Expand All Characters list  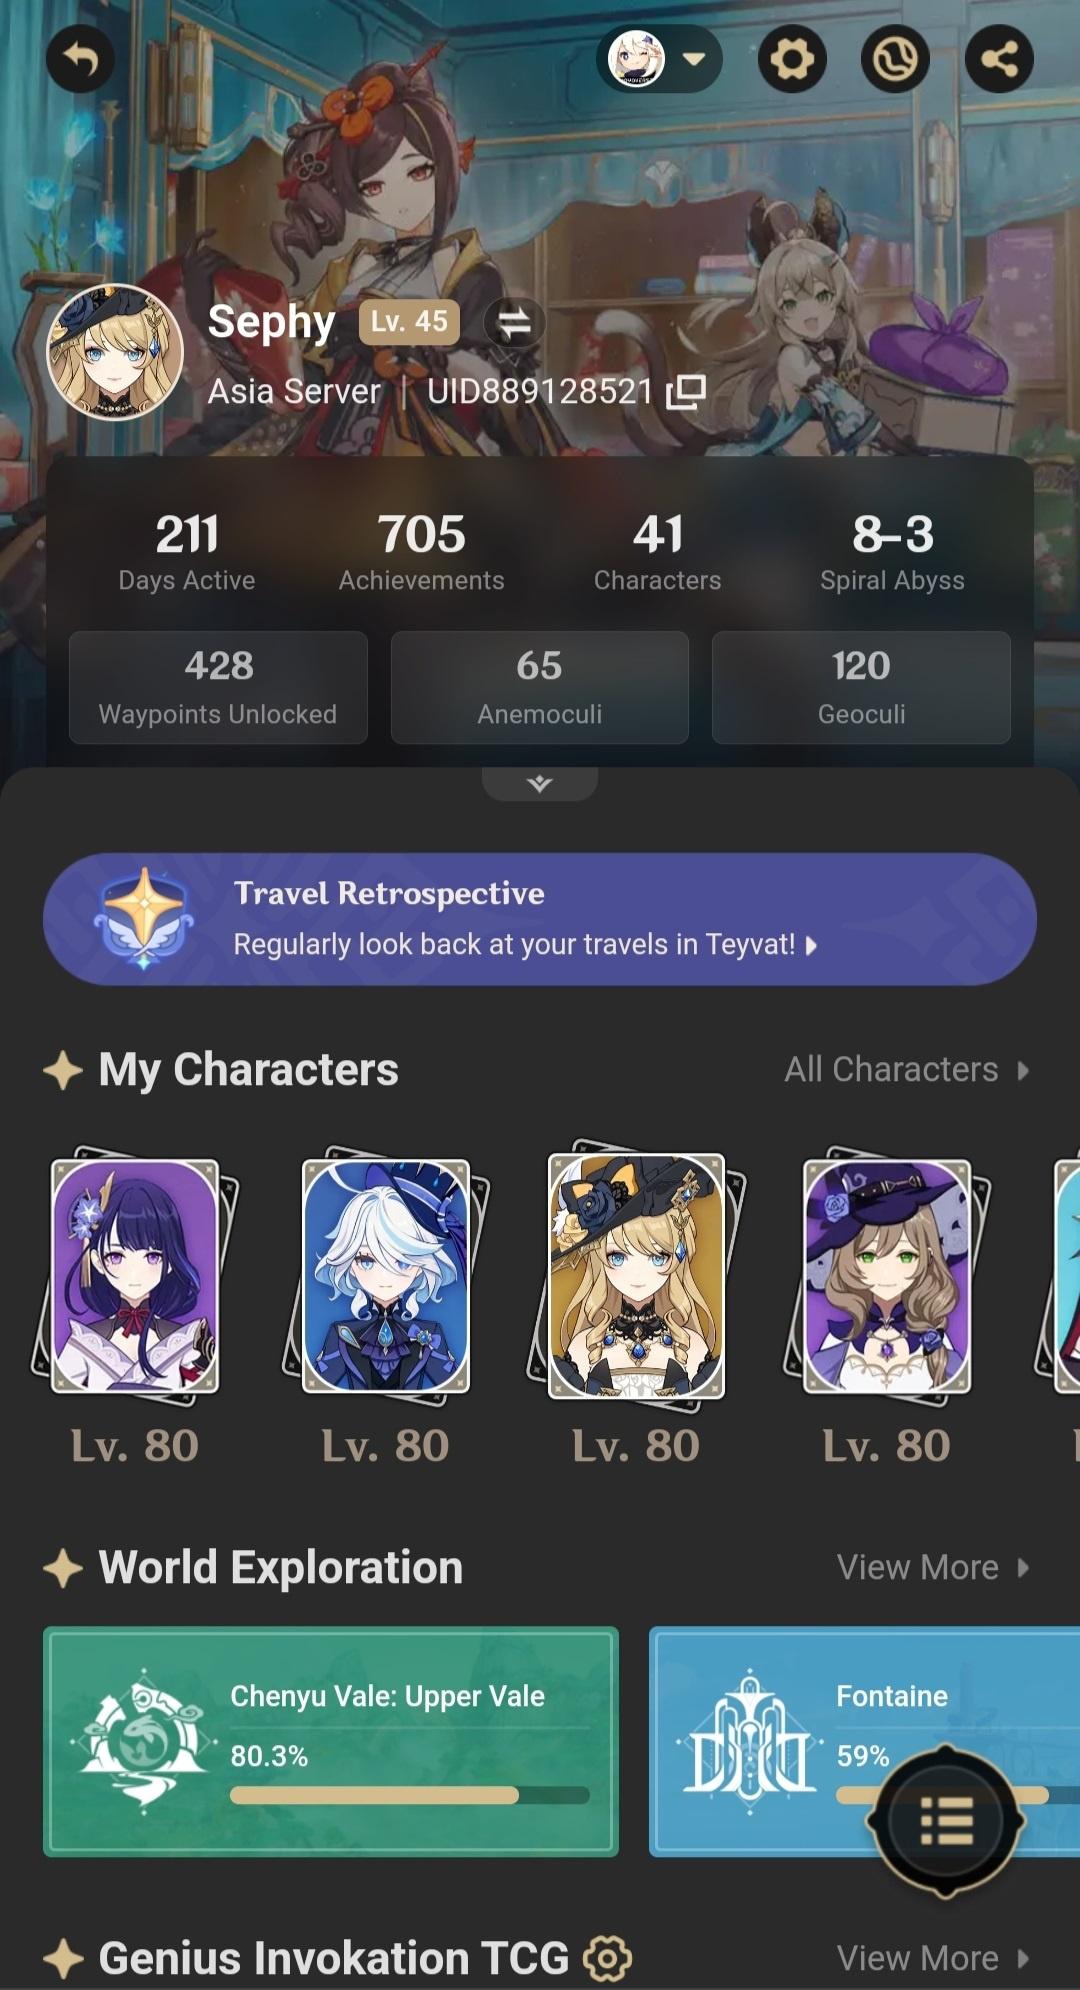pyautogui.click(x=907, y=1069)
